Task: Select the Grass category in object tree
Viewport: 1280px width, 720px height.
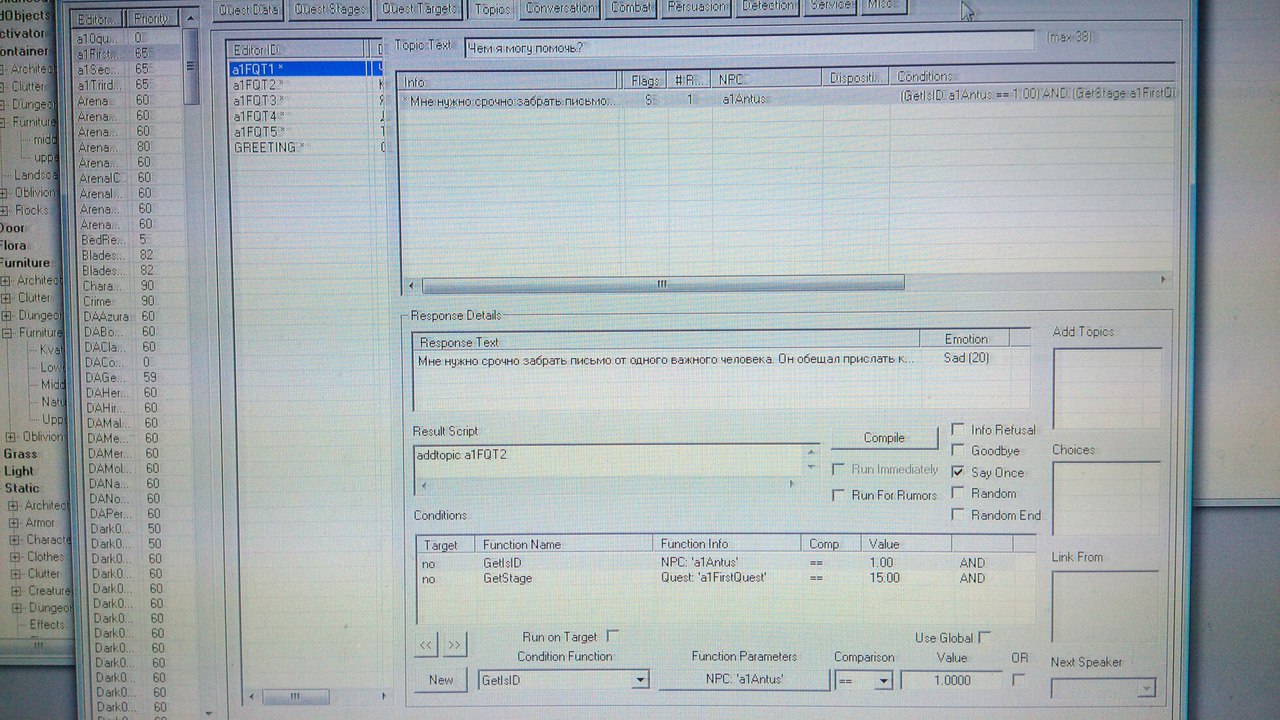Action: (20, 454)
